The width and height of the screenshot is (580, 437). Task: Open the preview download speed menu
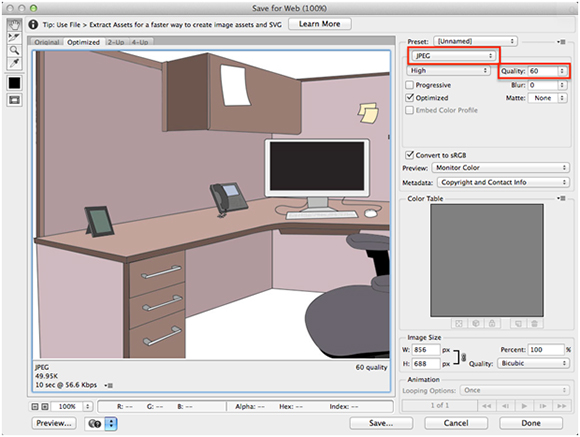pos(108,385)
